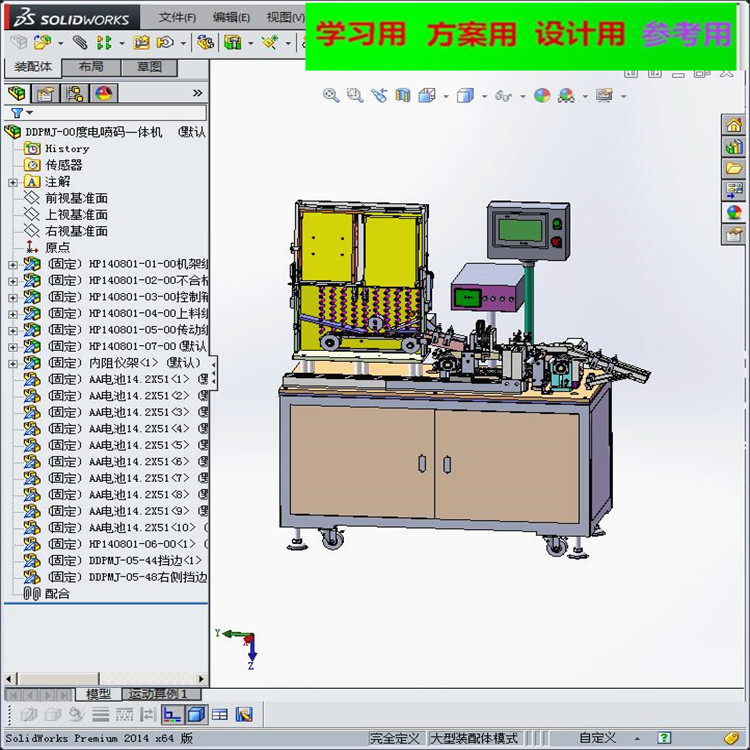
Task: Click the Reference Geometry icon
Action: (x=270, y=43)
